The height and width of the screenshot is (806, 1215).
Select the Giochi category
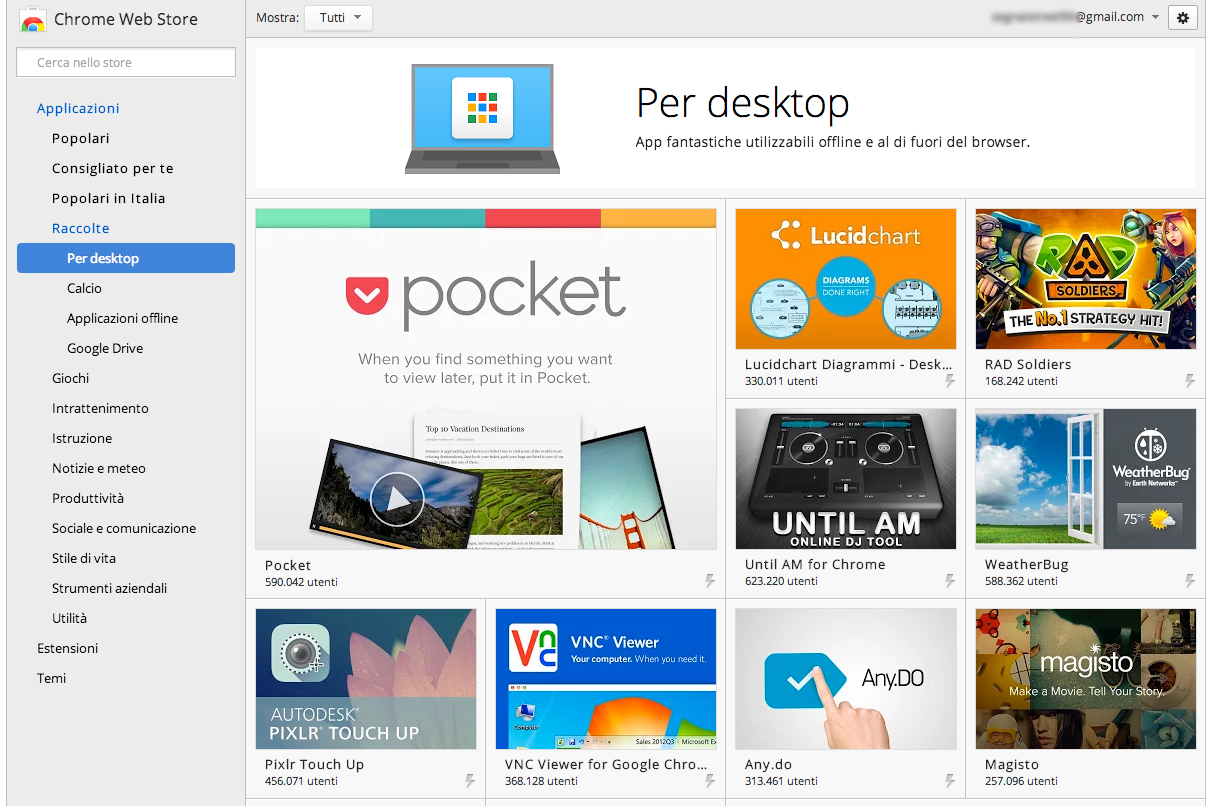pos(70,378)
